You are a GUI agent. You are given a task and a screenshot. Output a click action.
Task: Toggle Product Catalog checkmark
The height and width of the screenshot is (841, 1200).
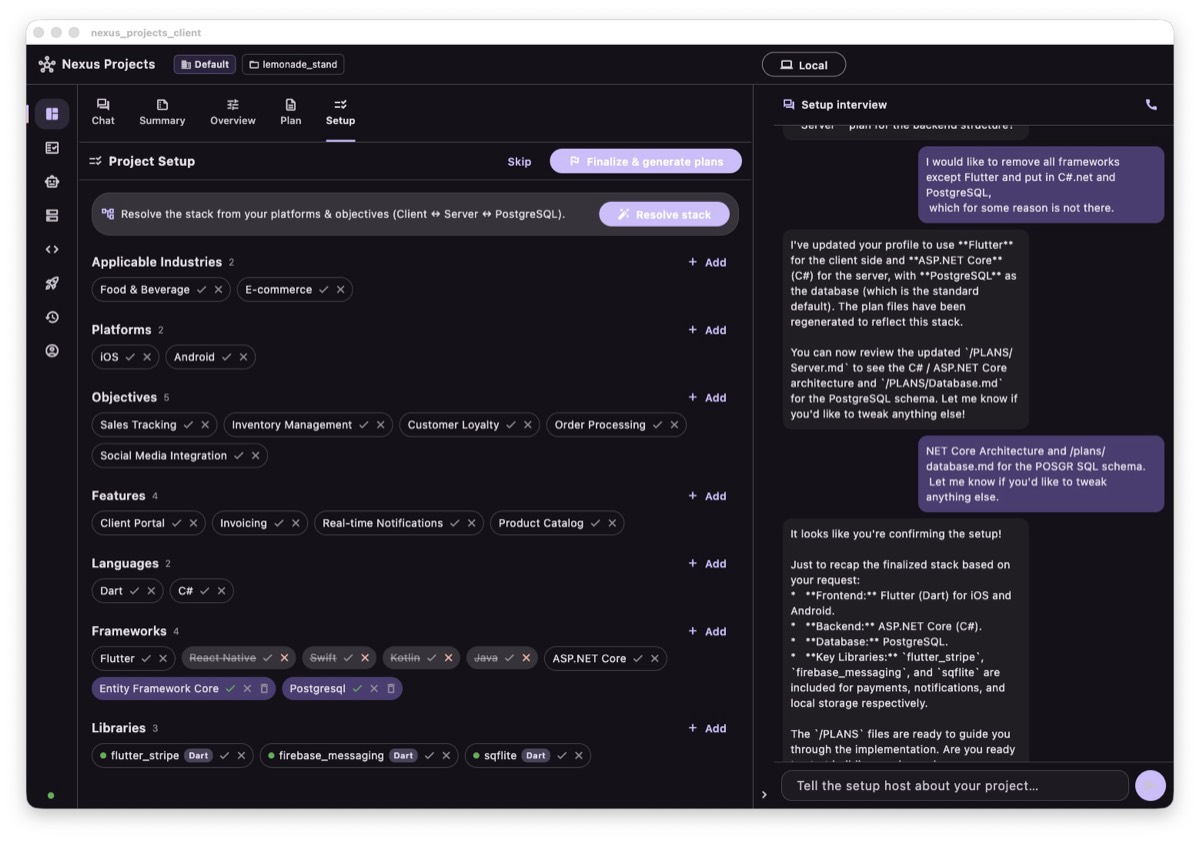[595, 523]
